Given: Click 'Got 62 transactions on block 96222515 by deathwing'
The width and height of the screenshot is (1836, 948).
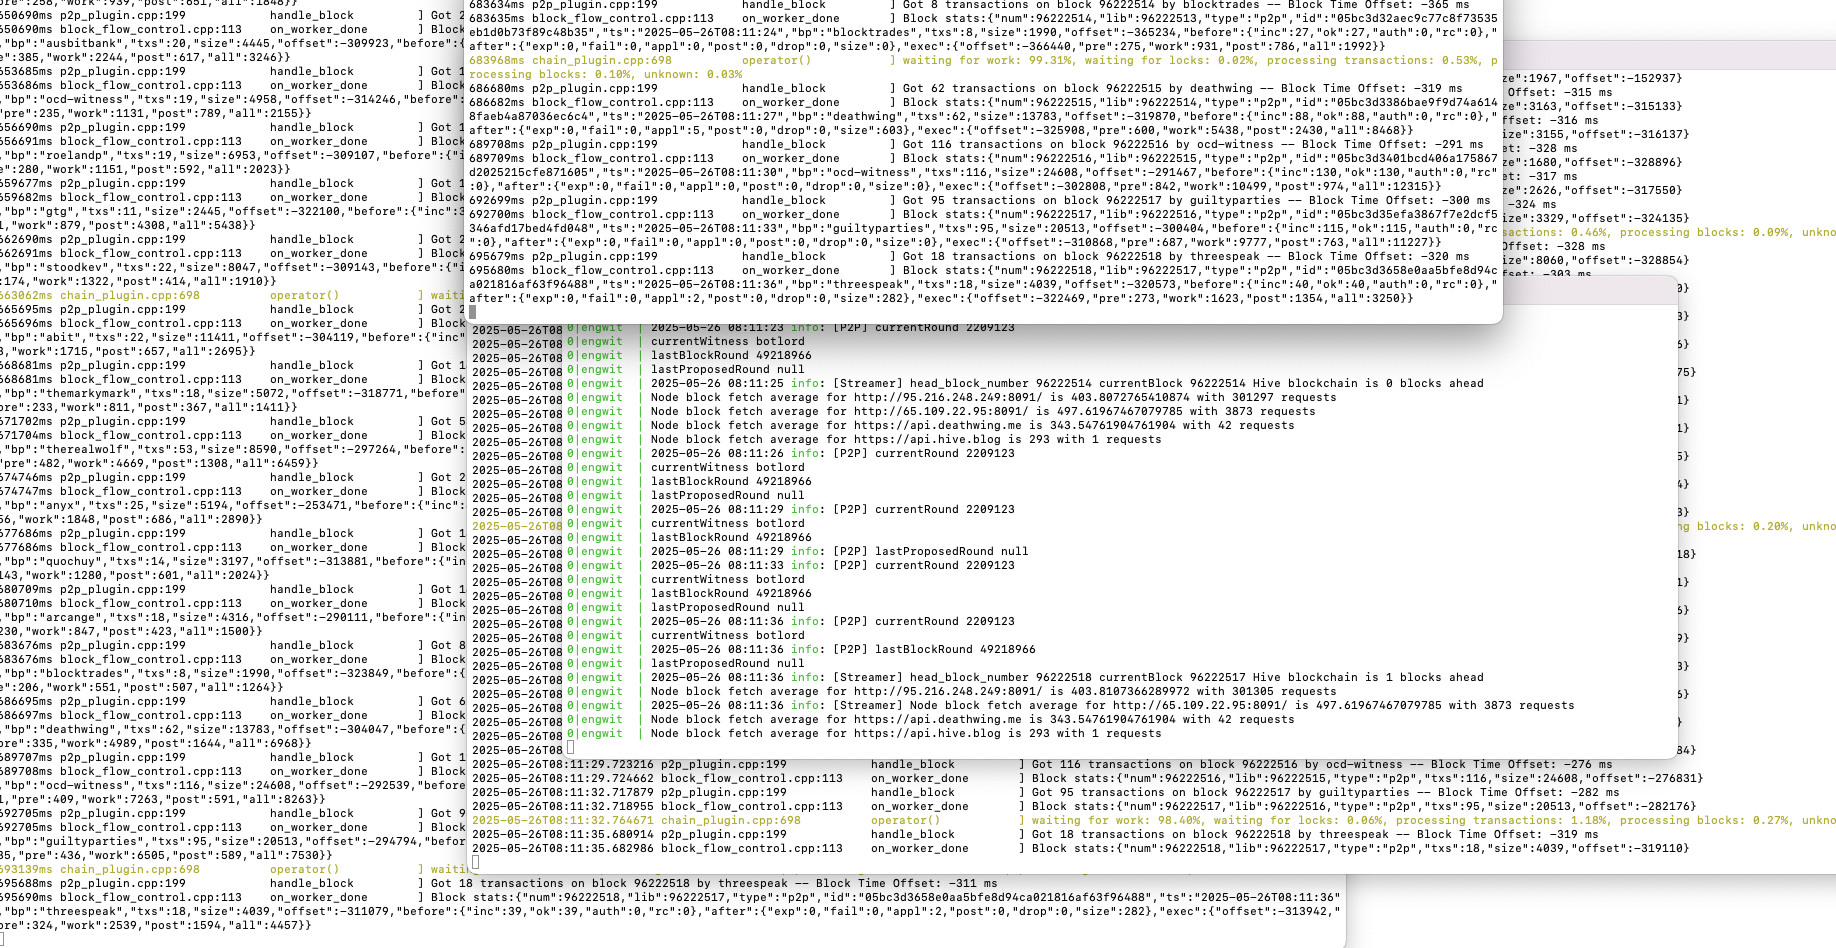Looking at the screenshot, I should click(1078, 88).
